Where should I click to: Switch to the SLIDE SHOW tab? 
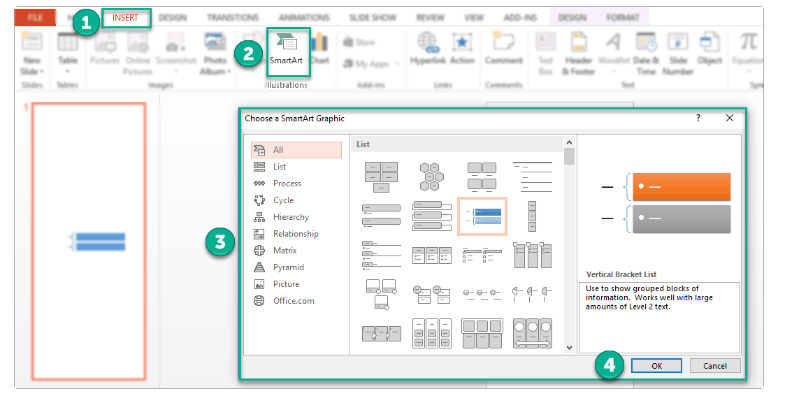372,18
